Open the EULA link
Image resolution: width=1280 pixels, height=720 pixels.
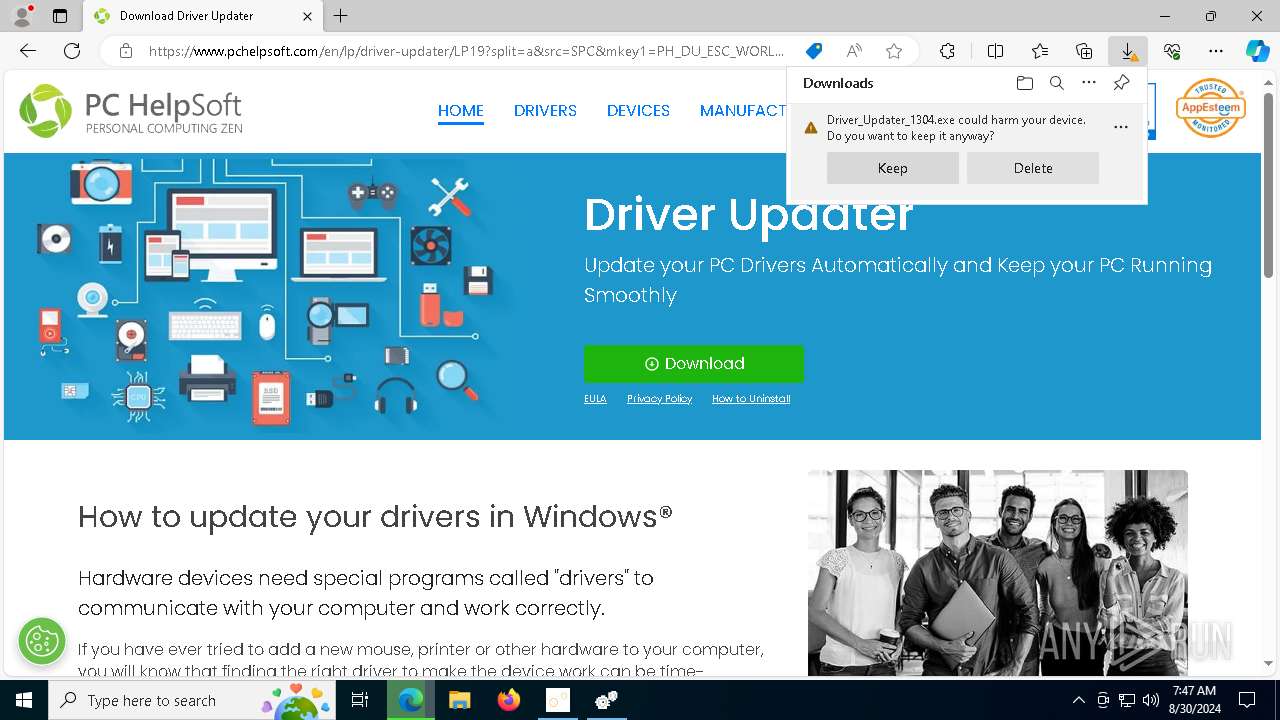coord(595,398)
